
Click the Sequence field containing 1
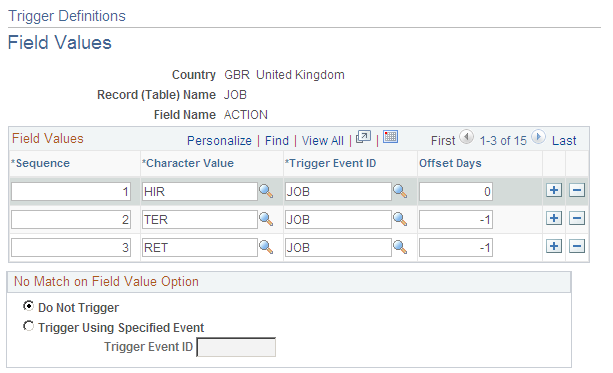[x=71, y=192]
